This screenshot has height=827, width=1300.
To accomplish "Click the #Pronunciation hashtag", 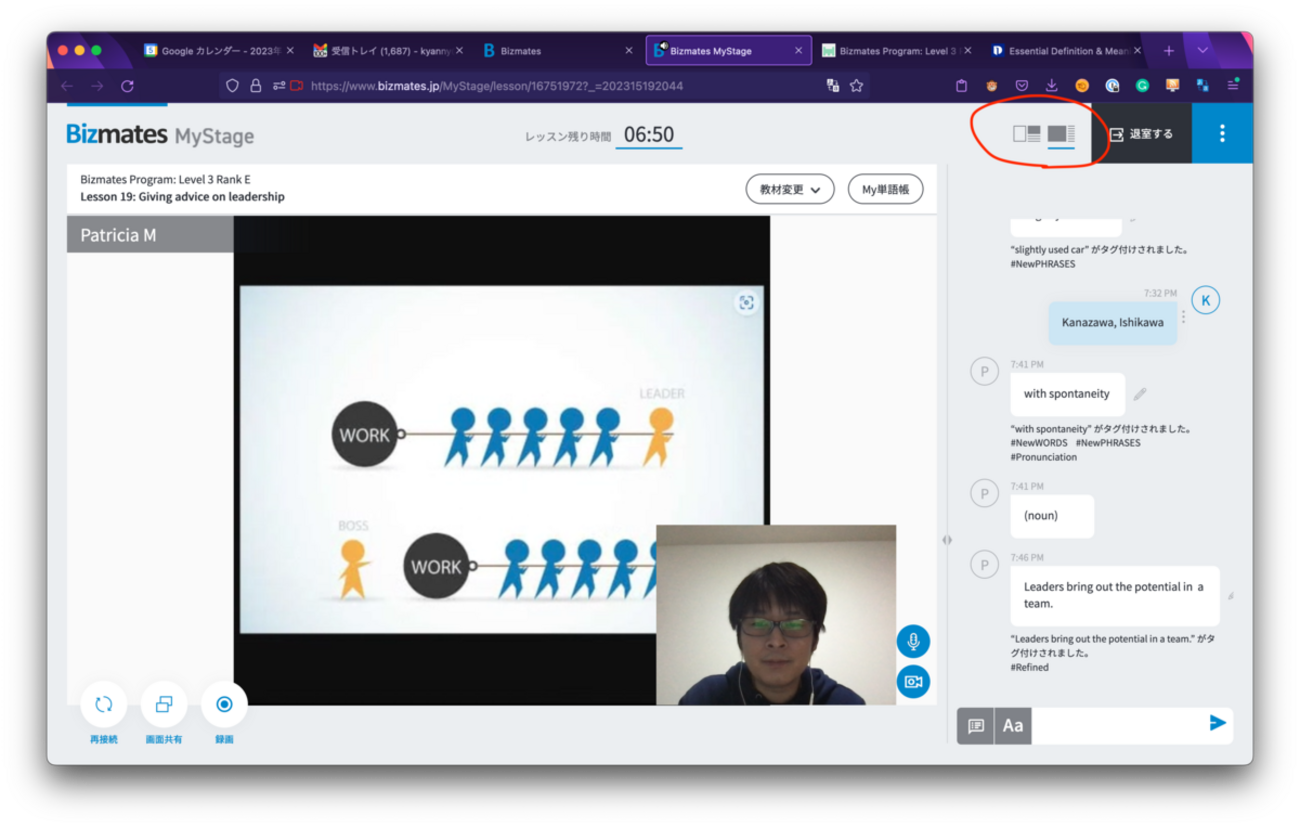I will [x=1043, y=457].
